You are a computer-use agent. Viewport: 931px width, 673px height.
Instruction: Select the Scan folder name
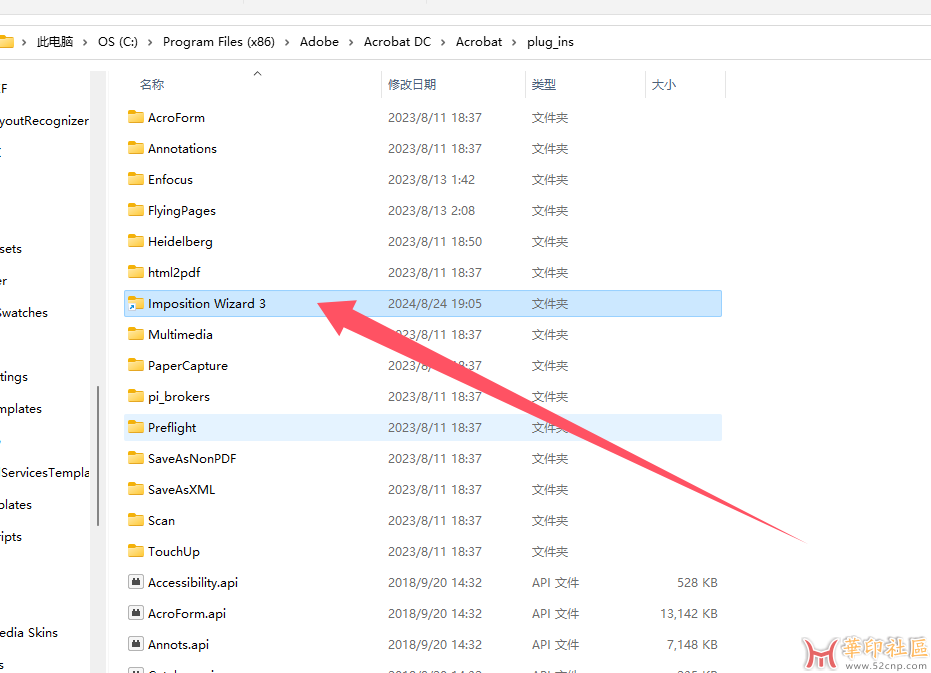tap(161, 520)
